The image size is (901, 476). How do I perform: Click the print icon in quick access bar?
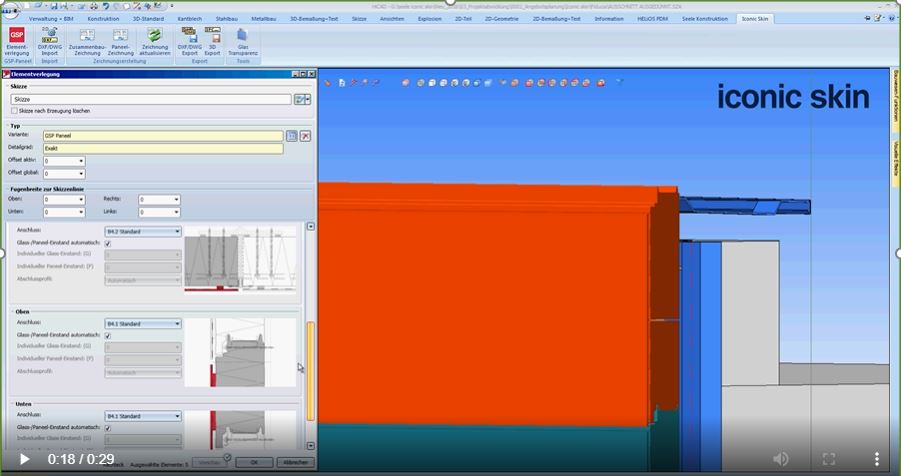tap(94, 6)
